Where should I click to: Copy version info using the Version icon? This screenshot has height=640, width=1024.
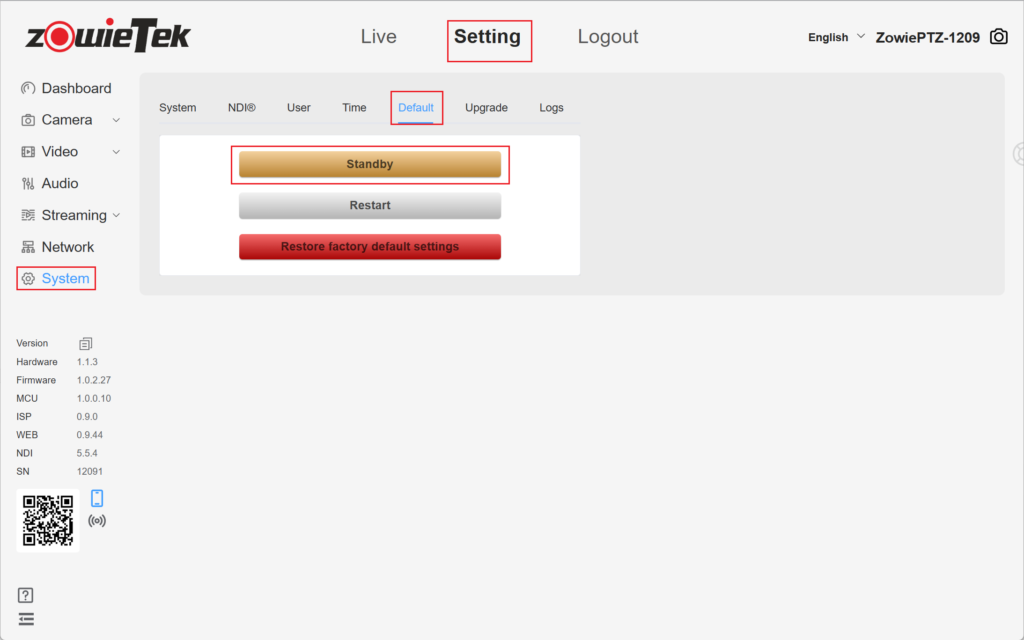click(85, 343)
